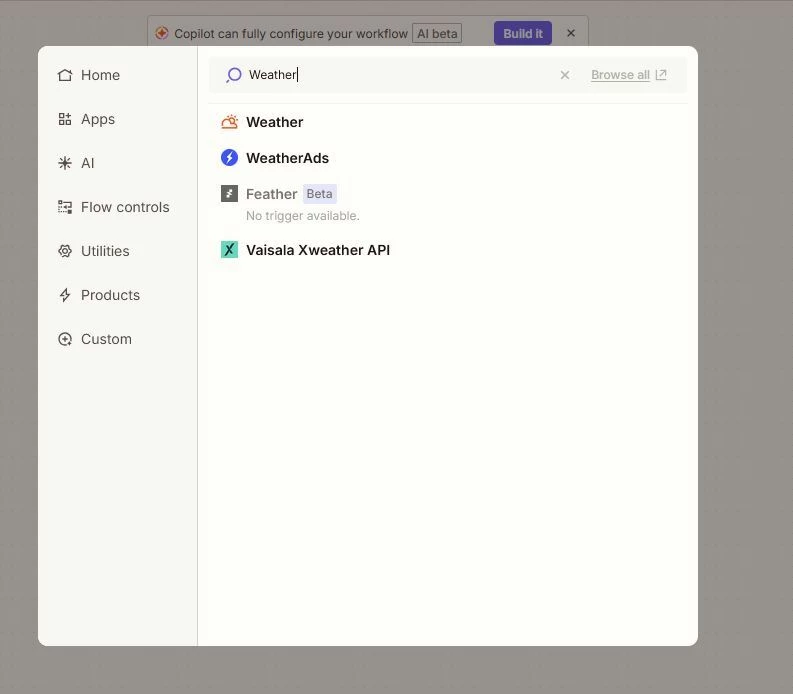The image size is (793, 694).
Task: Dismiss the Copilot banner
Action: (571, 33)
